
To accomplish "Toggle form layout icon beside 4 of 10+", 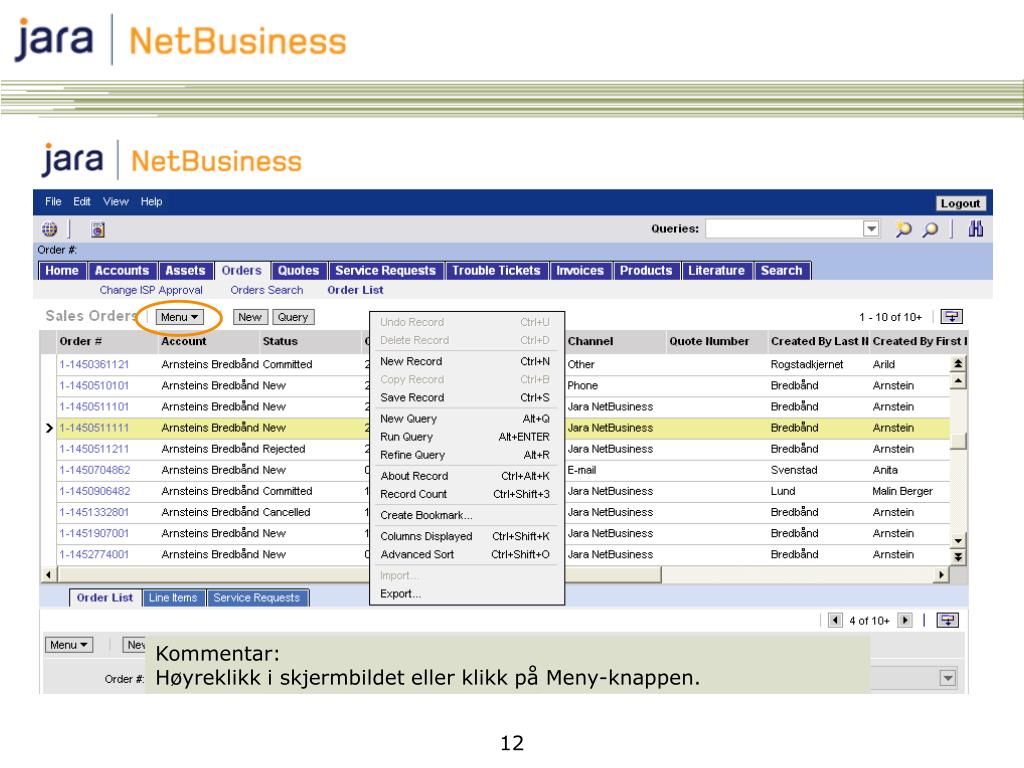I will 948,620.
